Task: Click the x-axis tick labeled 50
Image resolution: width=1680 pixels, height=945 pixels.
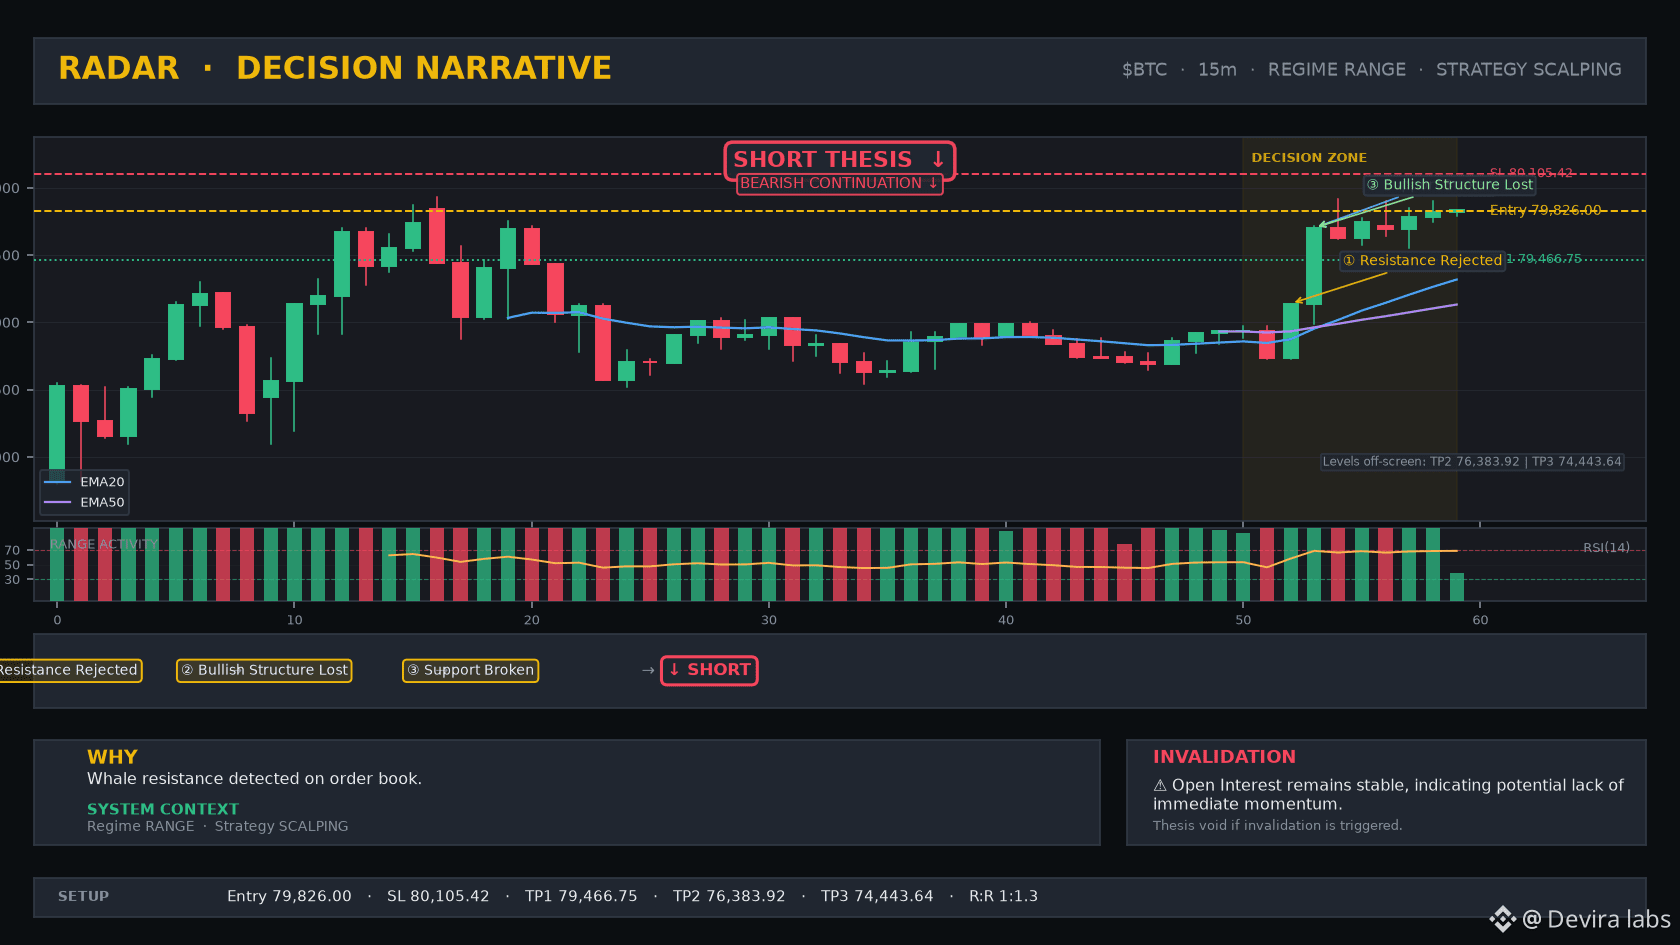Action: [x=1243, y=620]
